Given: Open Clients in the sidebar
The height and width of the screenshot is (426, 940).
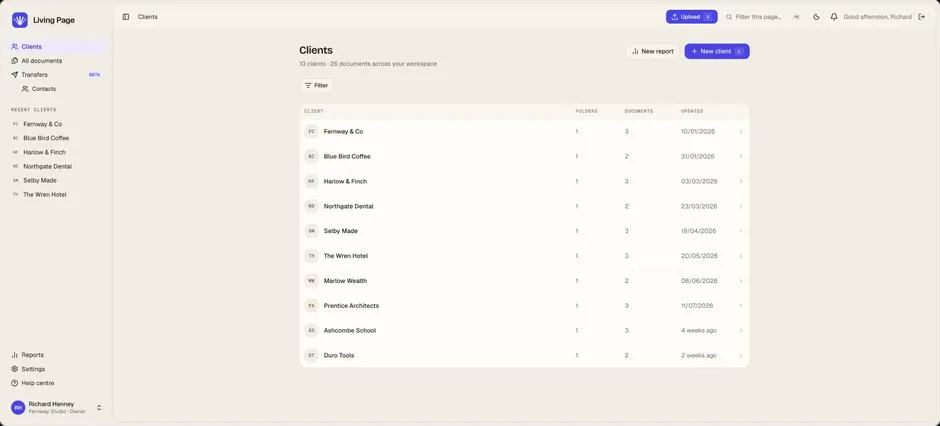Looking at the screenshot, I should pyautogui.click(x=58, y=47).
